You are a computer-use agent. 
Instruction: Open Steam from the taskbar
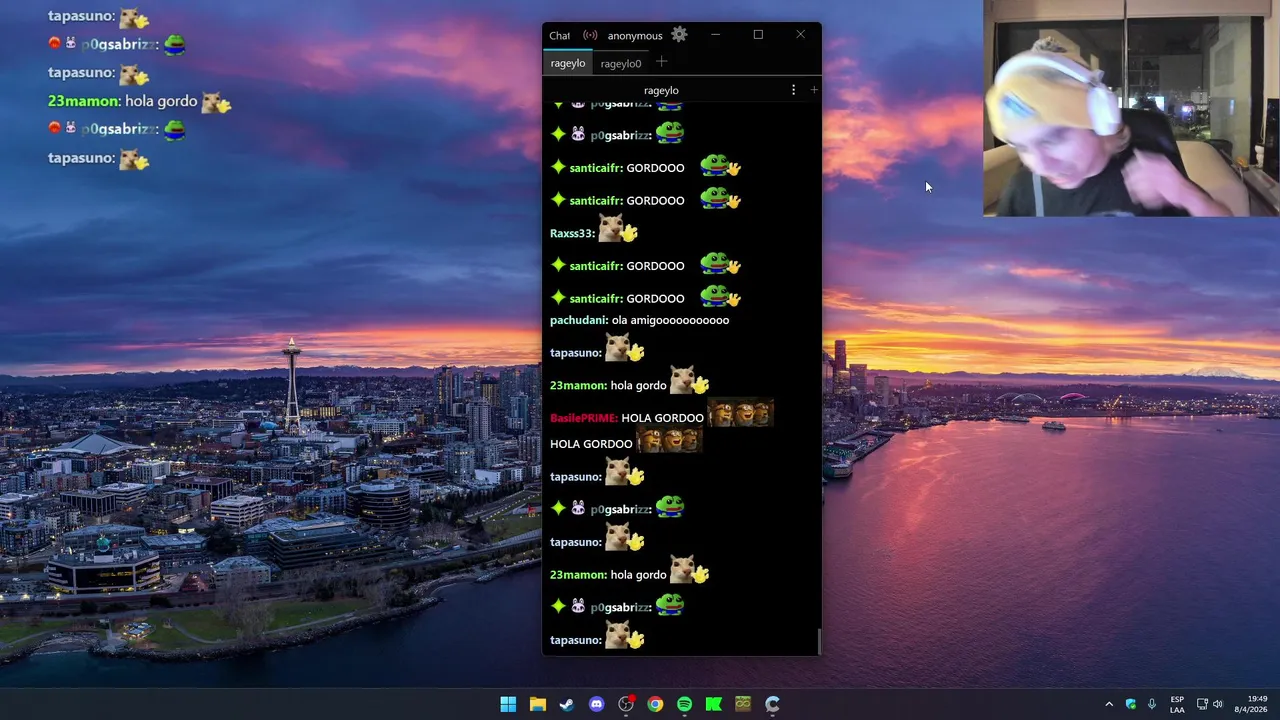(567, 704)
